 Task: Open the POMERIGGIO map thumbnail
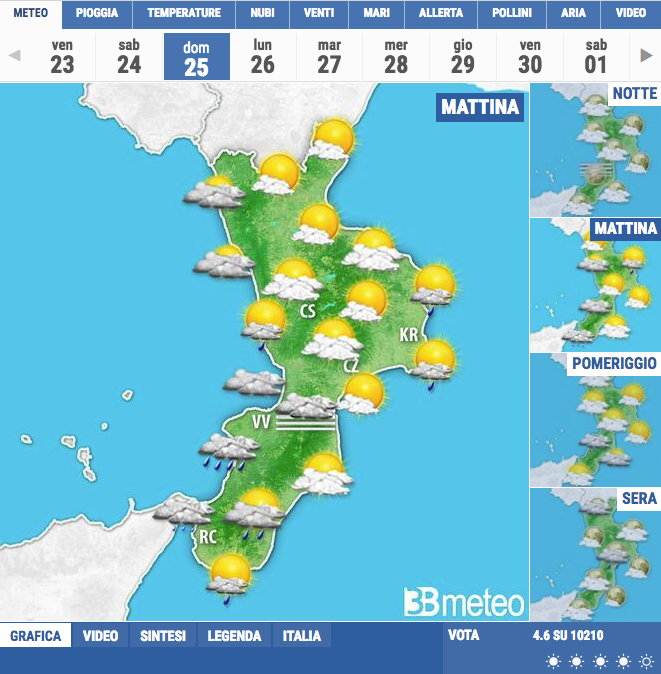click(595, 420)
